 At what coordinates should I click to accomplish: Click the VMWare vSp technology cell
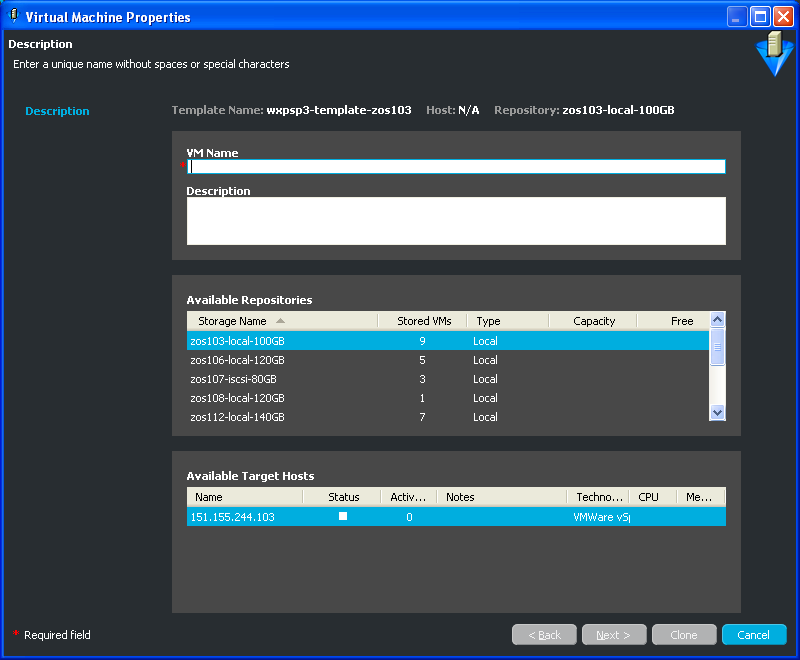pyautogui.click(x=601, y=517)
